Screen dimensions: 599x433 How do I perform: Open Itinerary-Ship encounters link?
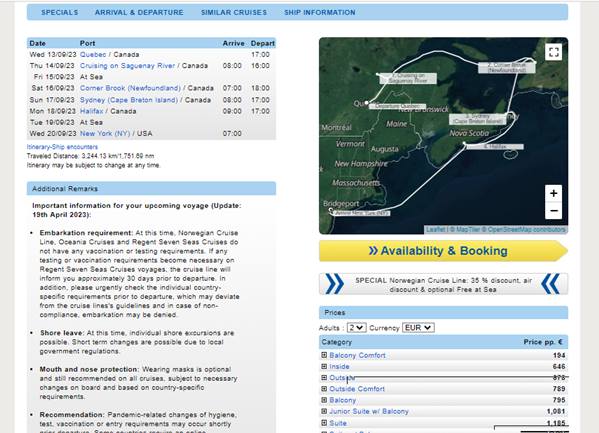pos(62,147)
